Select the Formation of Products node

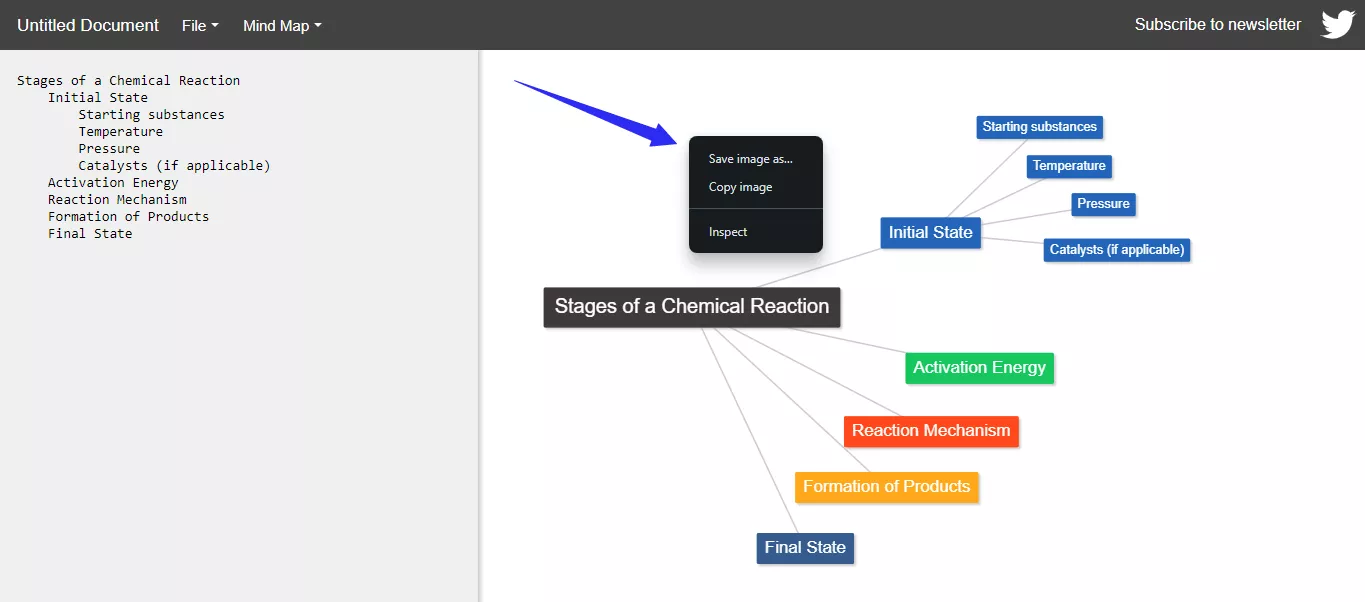pos(886,487)
